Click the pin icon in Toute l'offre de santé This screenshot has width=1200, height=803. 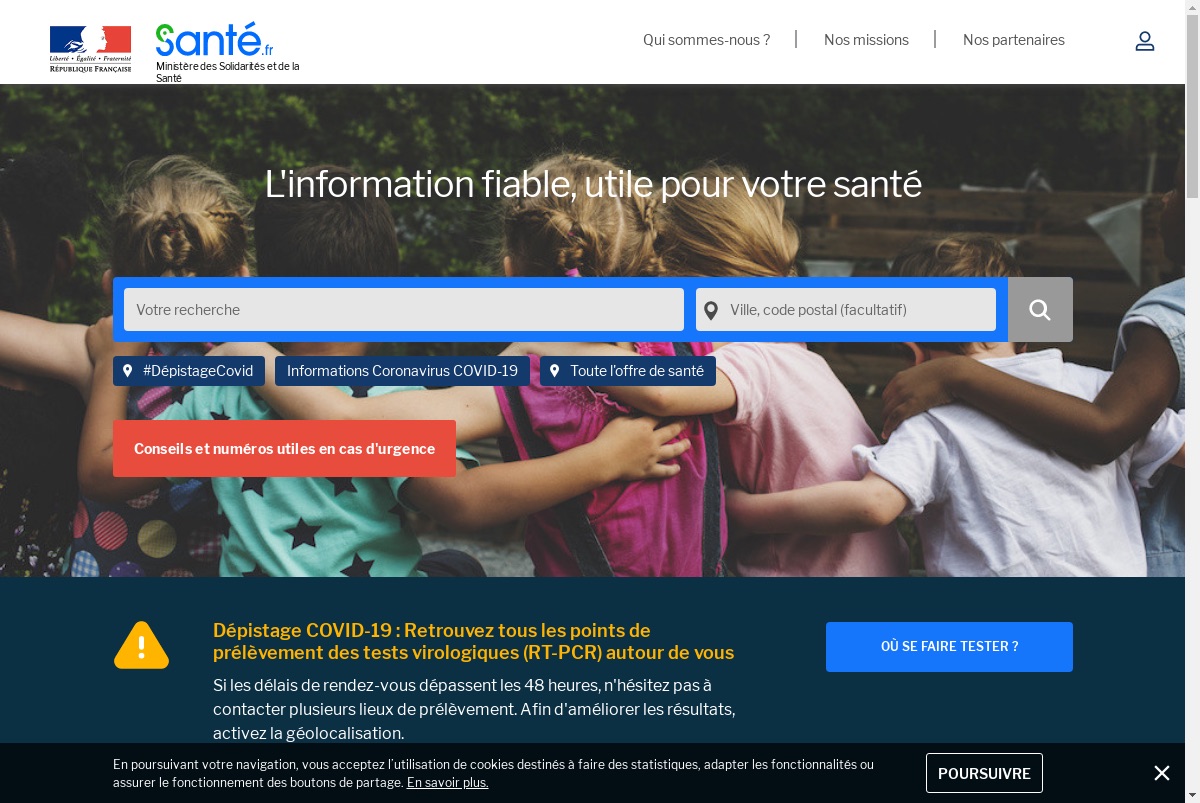pyautogui.click(x=555, y=371)
